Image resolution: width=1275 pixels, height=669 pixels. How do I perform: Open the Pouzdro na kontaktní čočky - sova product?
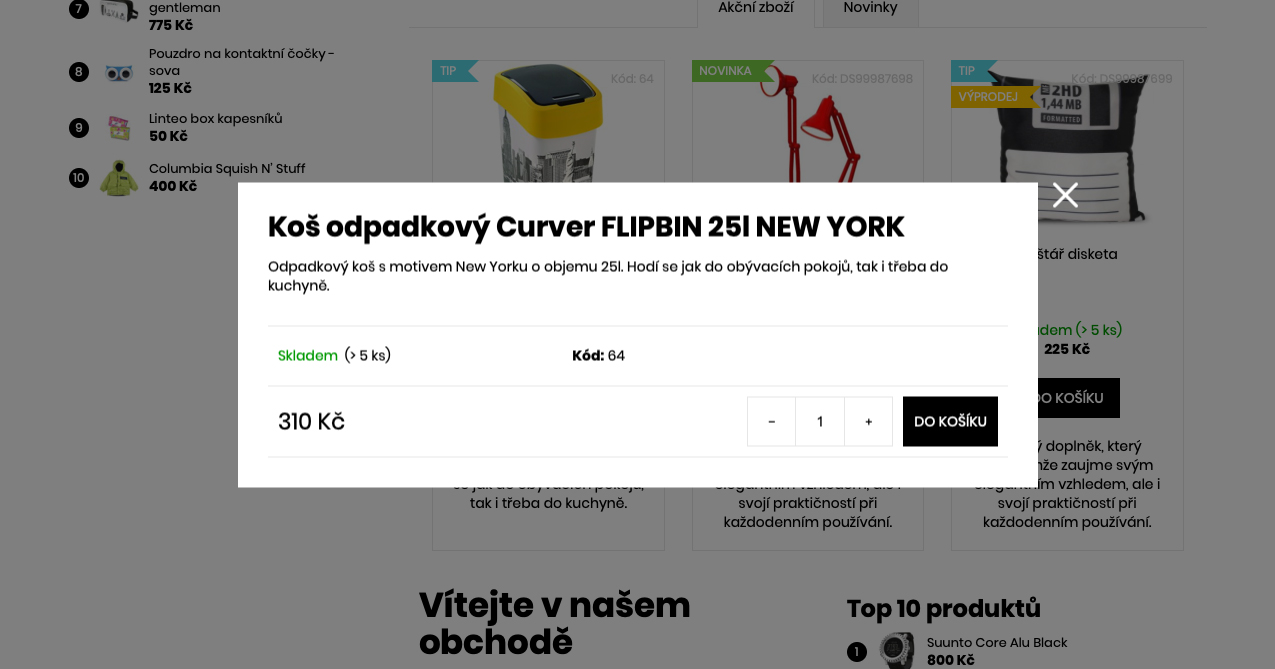pyautogui.click(x=242, y=62)
